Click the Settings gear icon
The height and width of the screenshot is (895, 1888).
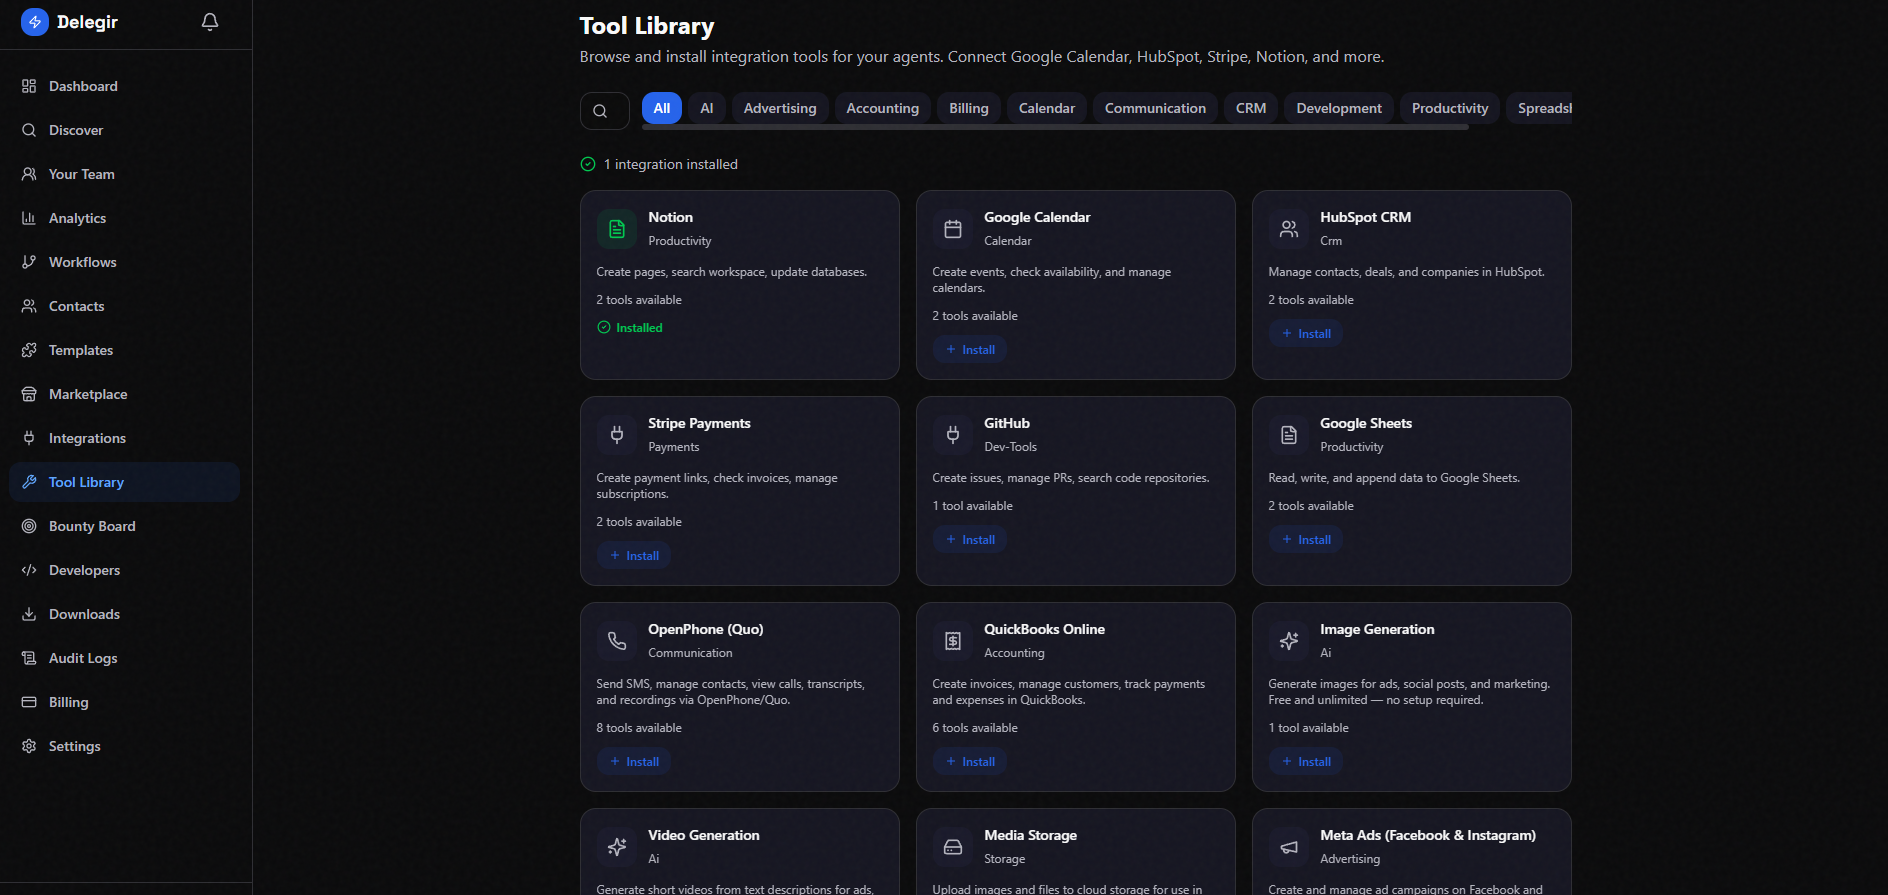tap(29, 746)
